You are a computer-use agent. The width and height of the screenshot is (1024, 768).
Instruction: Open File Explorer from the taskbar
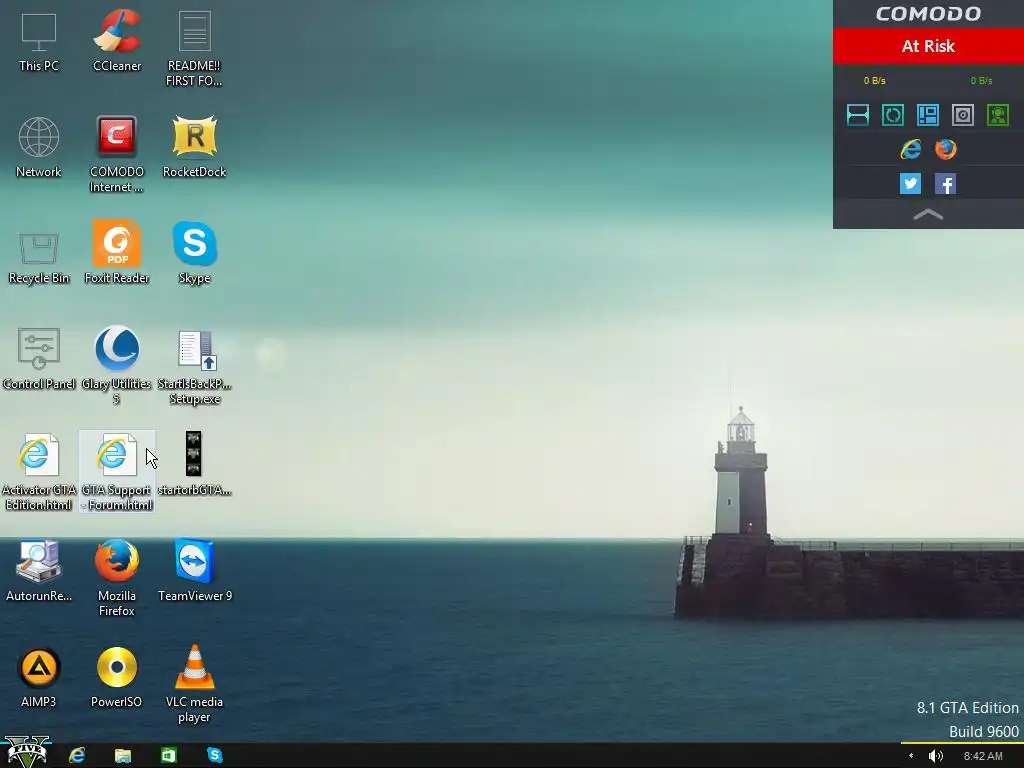click(x=123, y=756)
